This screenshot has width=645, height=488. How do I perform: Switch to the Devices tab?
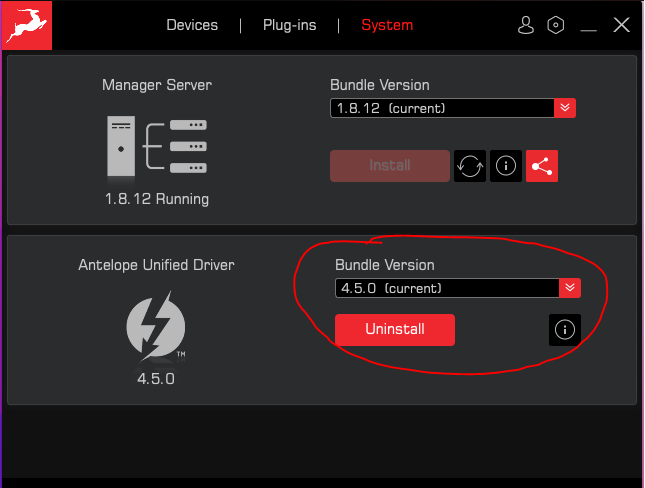coord(192,25)
